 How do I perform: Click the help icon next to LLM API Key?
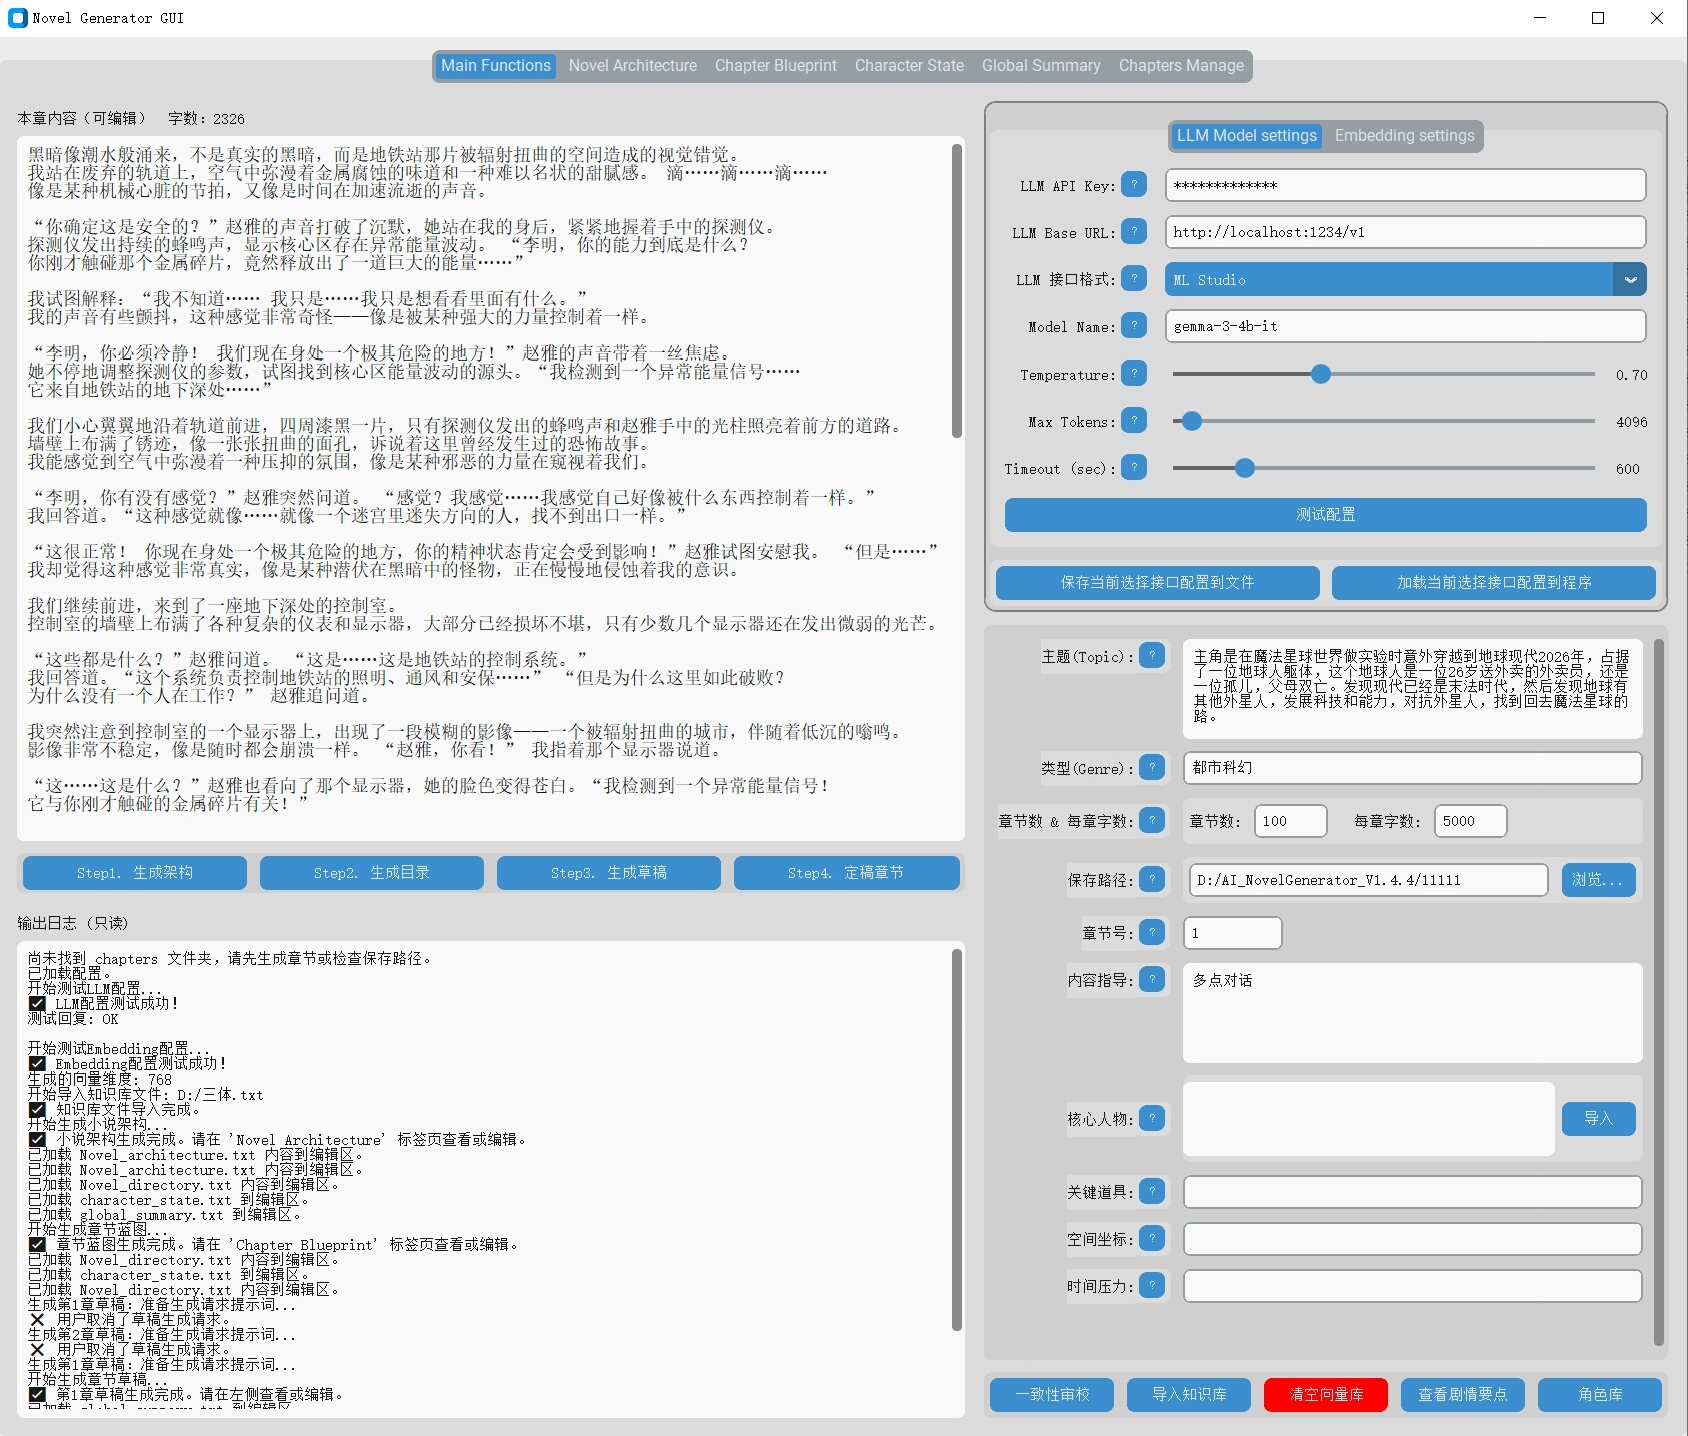point(1134,185)
